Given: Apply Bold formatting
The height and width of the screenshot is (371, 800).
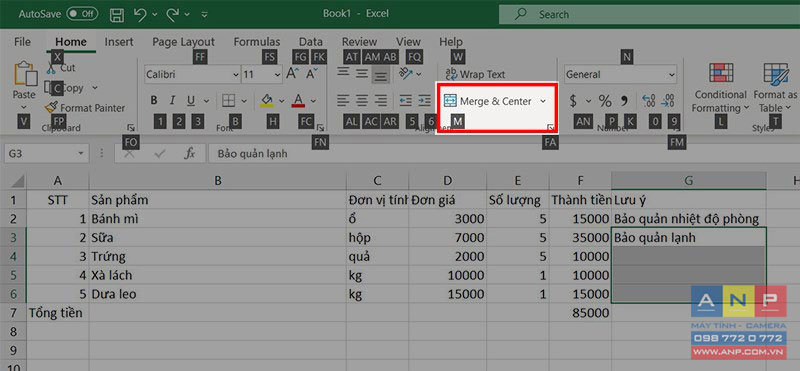Looking at the screenshot, I should pyautogui.click(x=154, y=101).
